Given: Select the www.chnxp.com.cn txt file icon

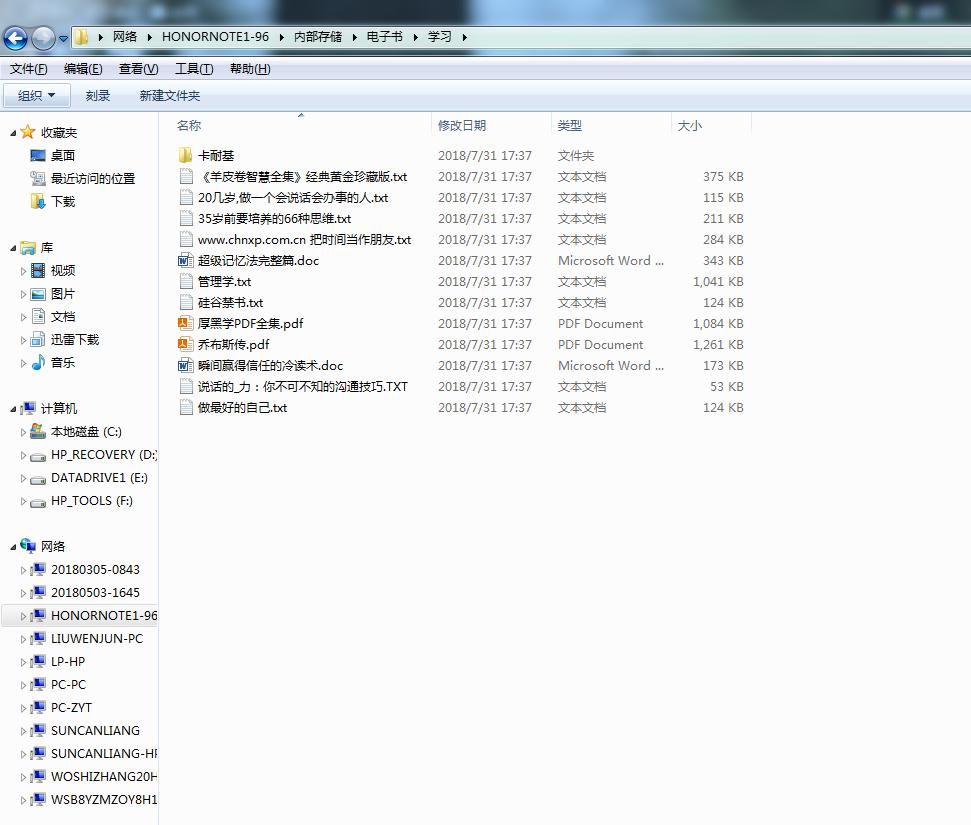Looking at the screenshot, I should pos(186,240).
